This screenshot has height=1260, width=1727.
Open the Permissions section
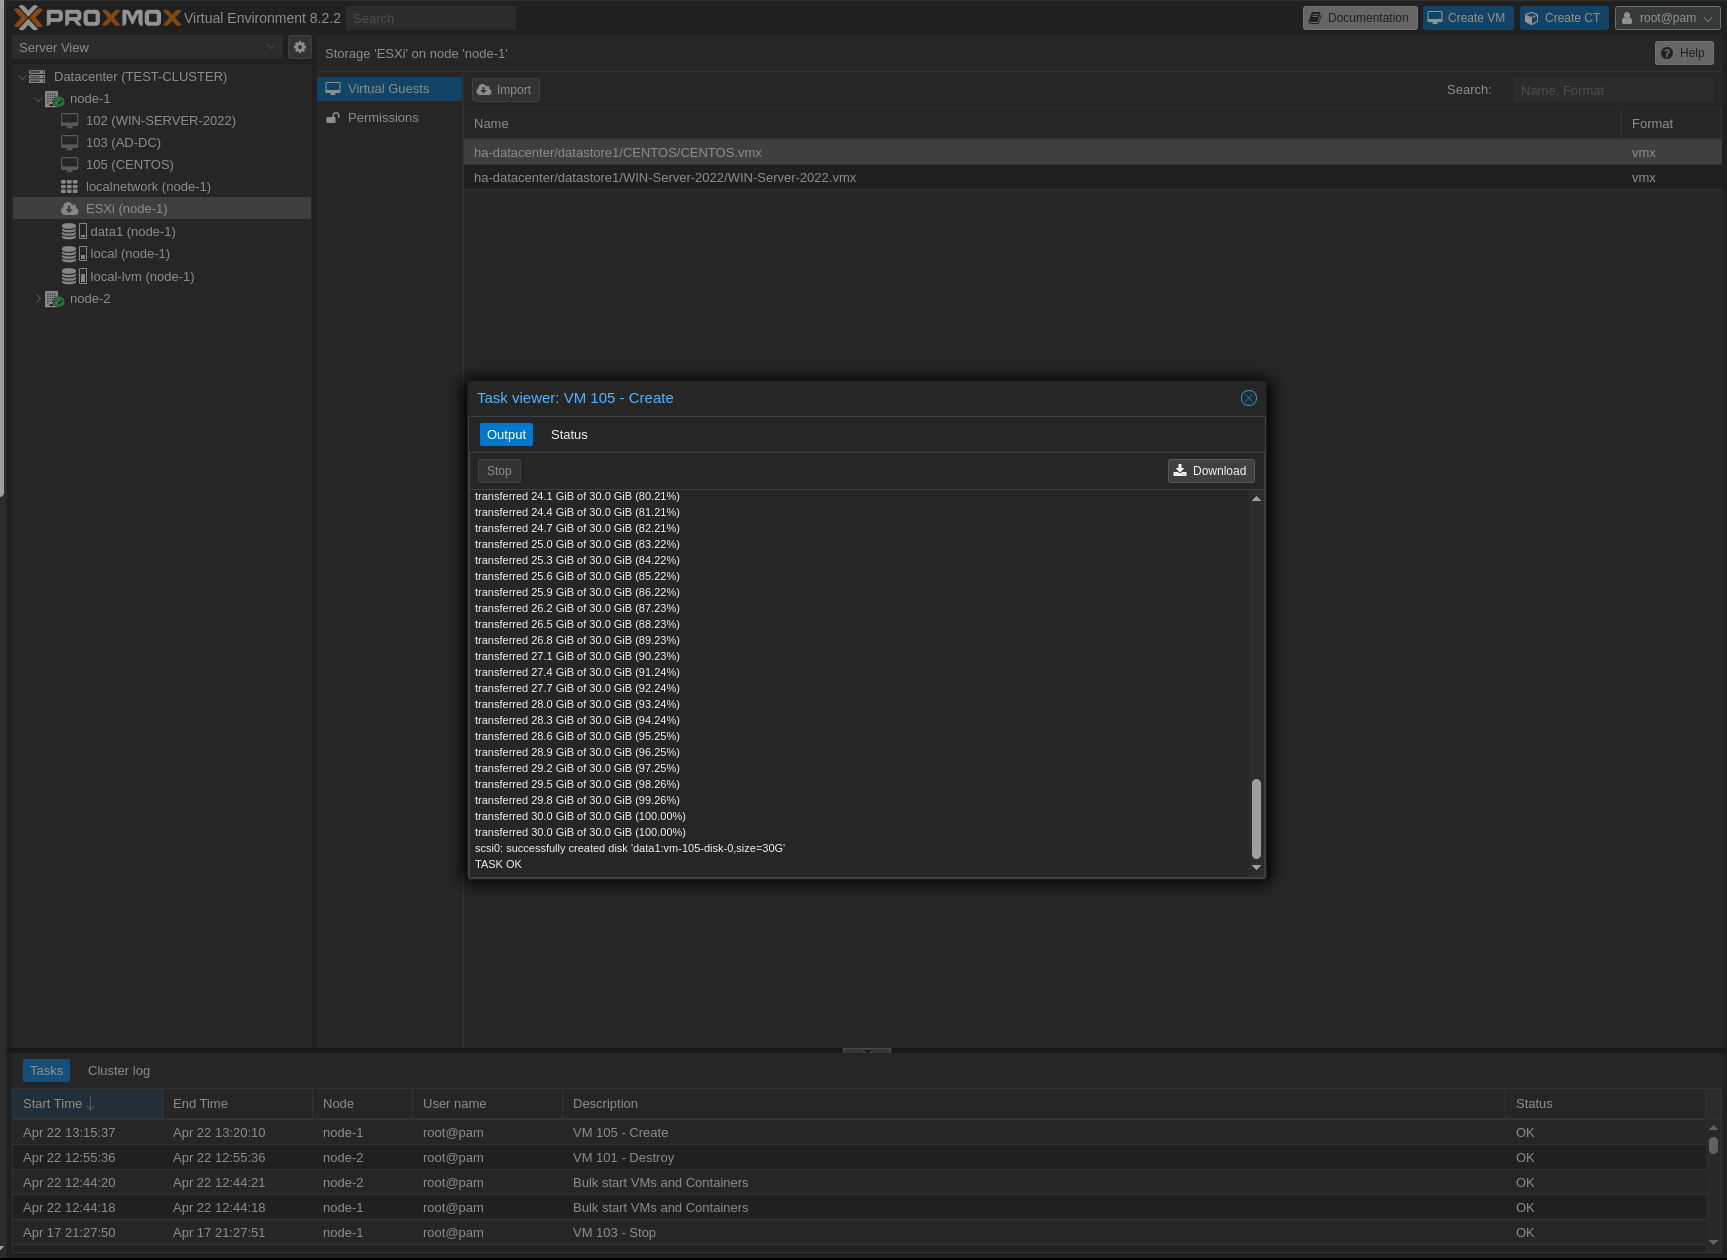coord(382,118)
